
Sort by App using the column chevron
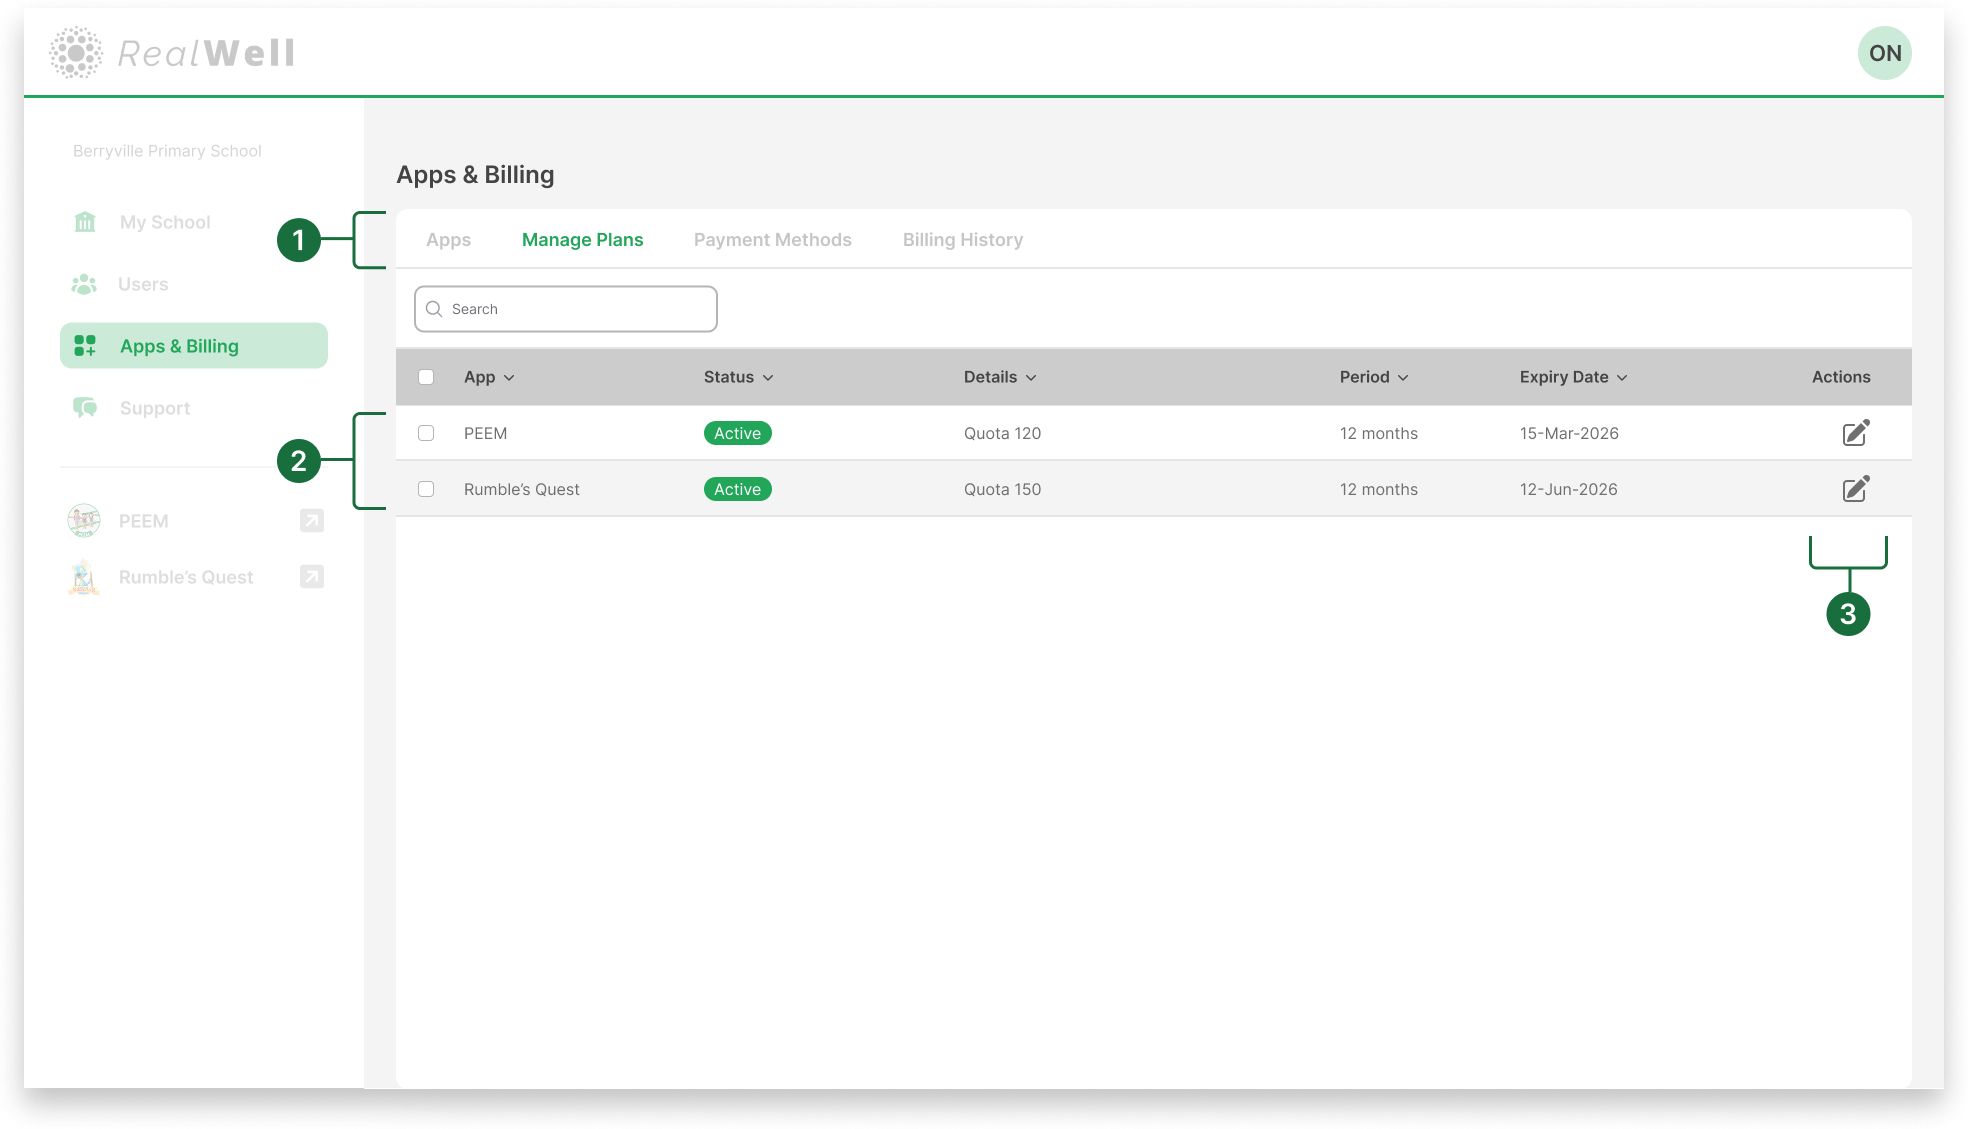click(x=510, y=377)
